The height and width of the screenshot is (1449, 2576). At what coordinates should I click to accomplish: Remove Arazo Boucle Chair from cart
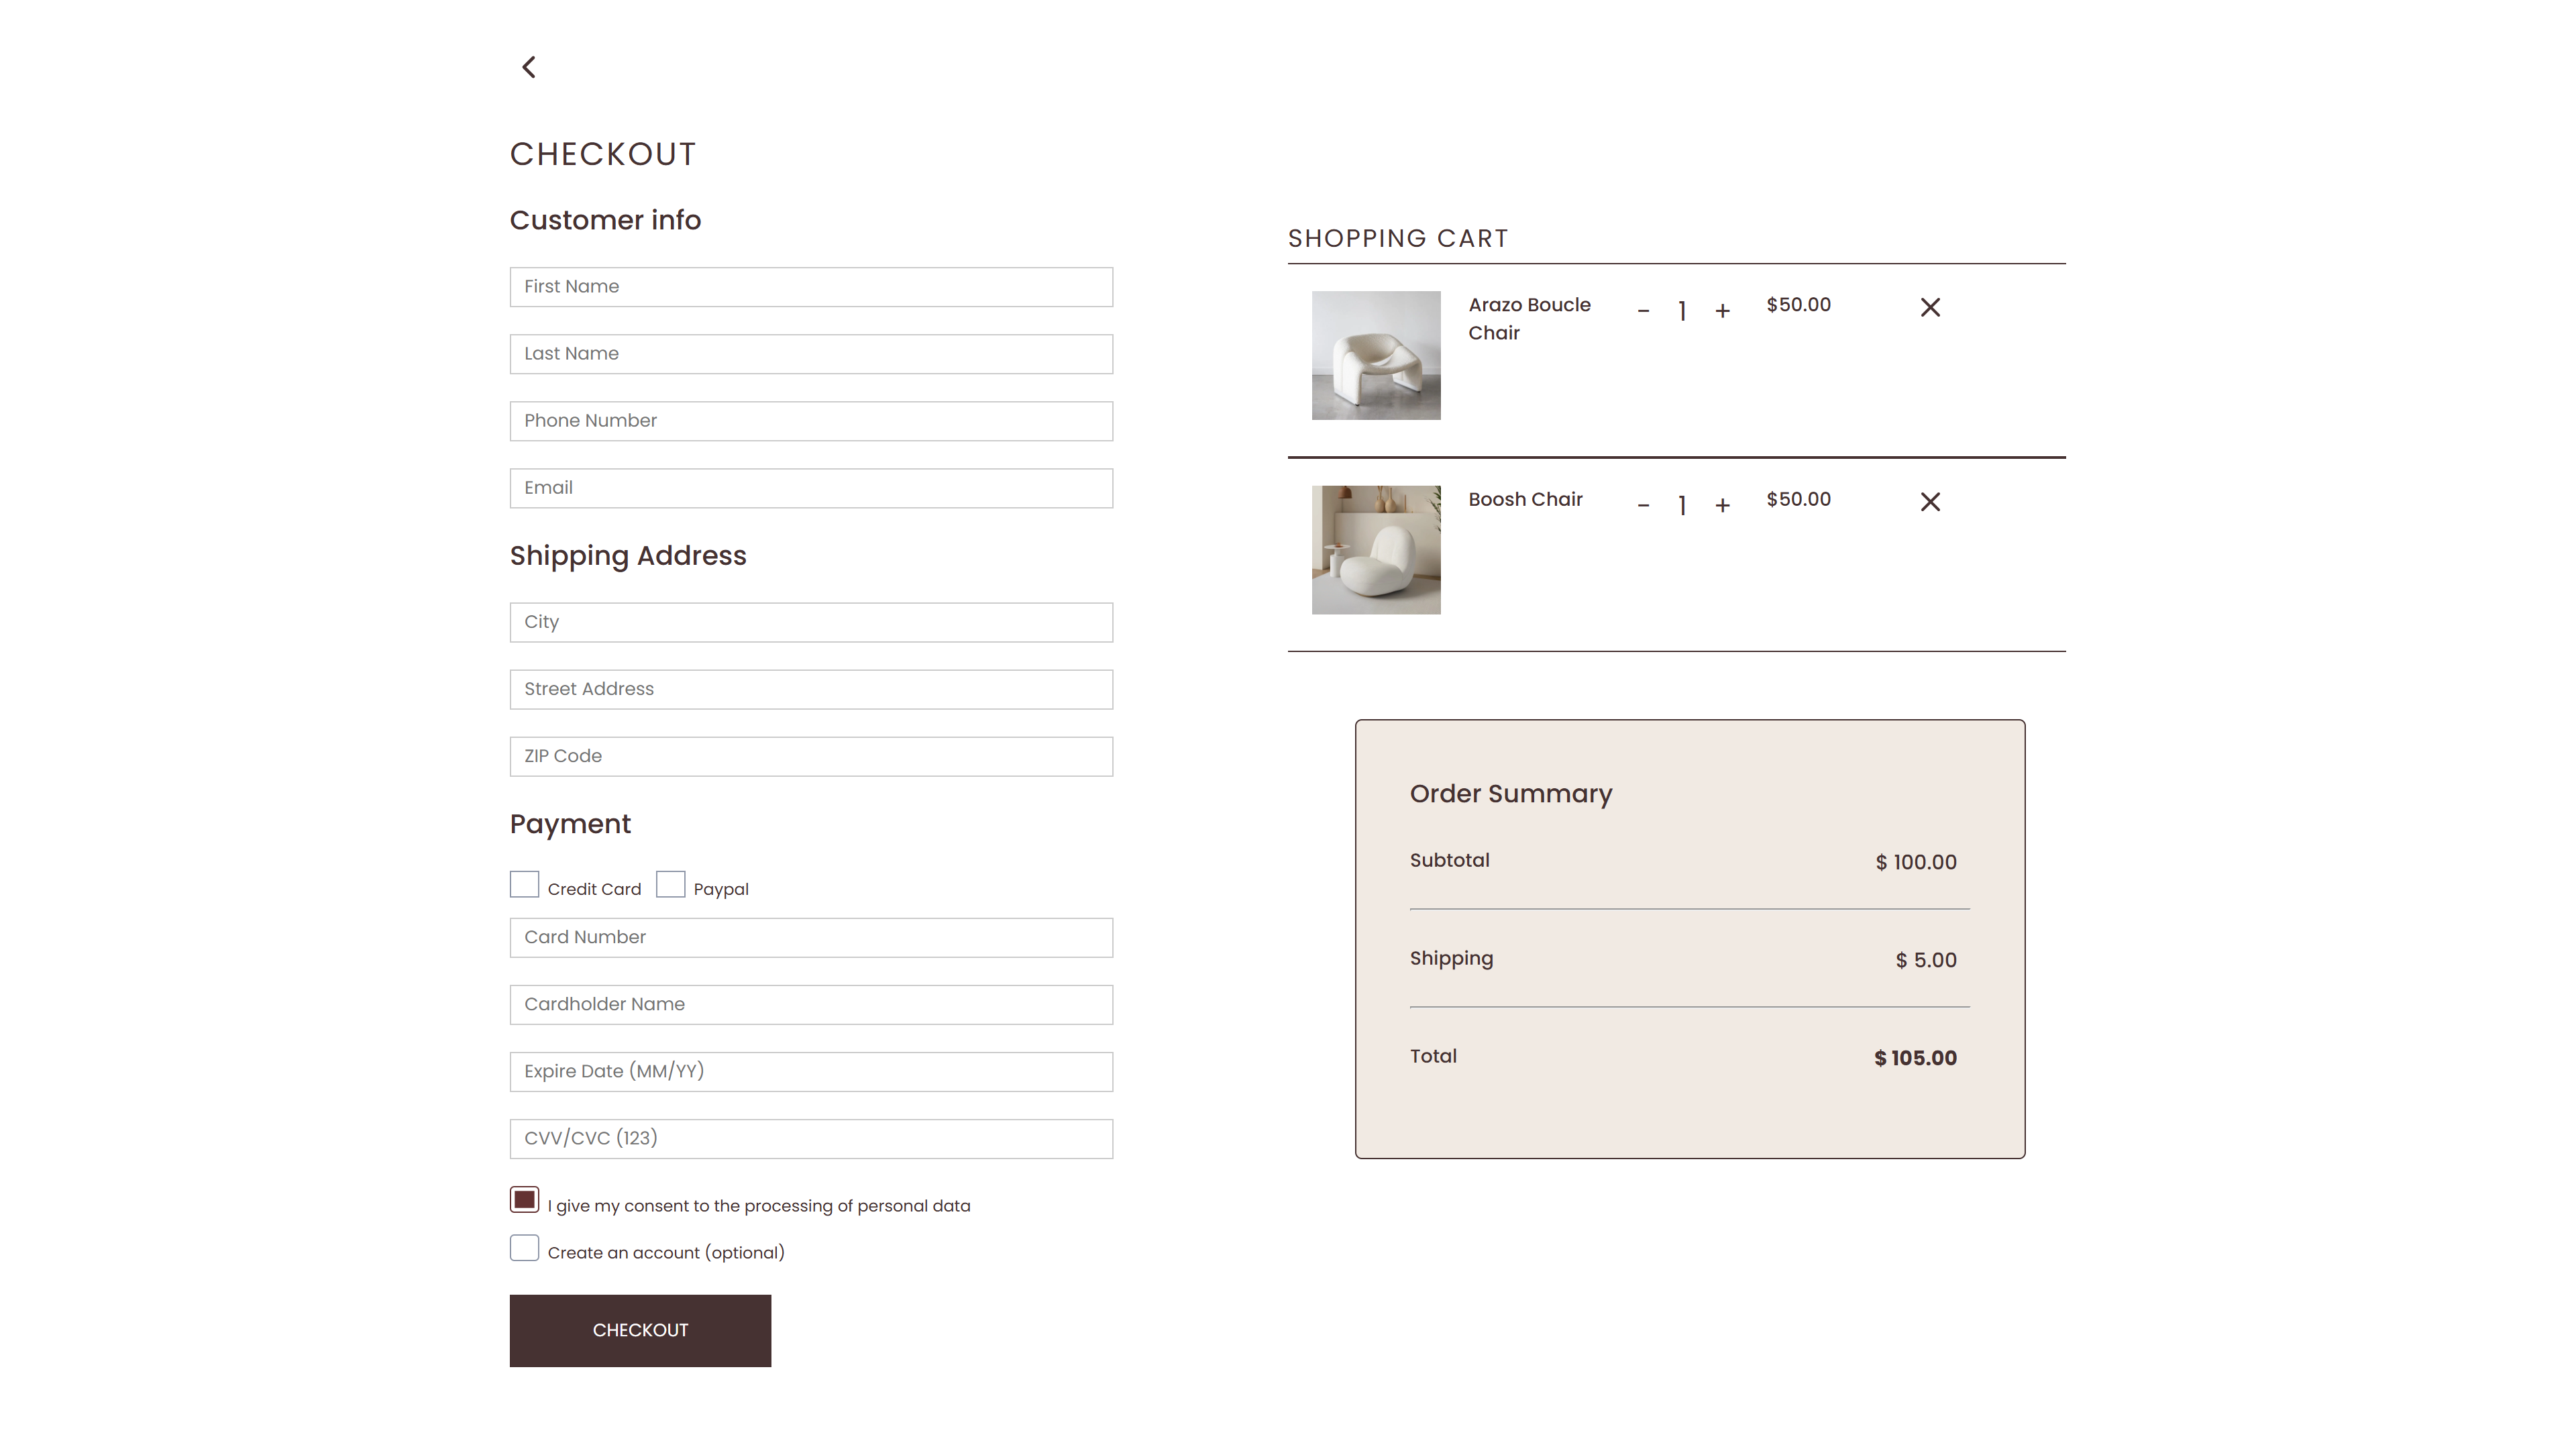click(x=1930, y=307)
